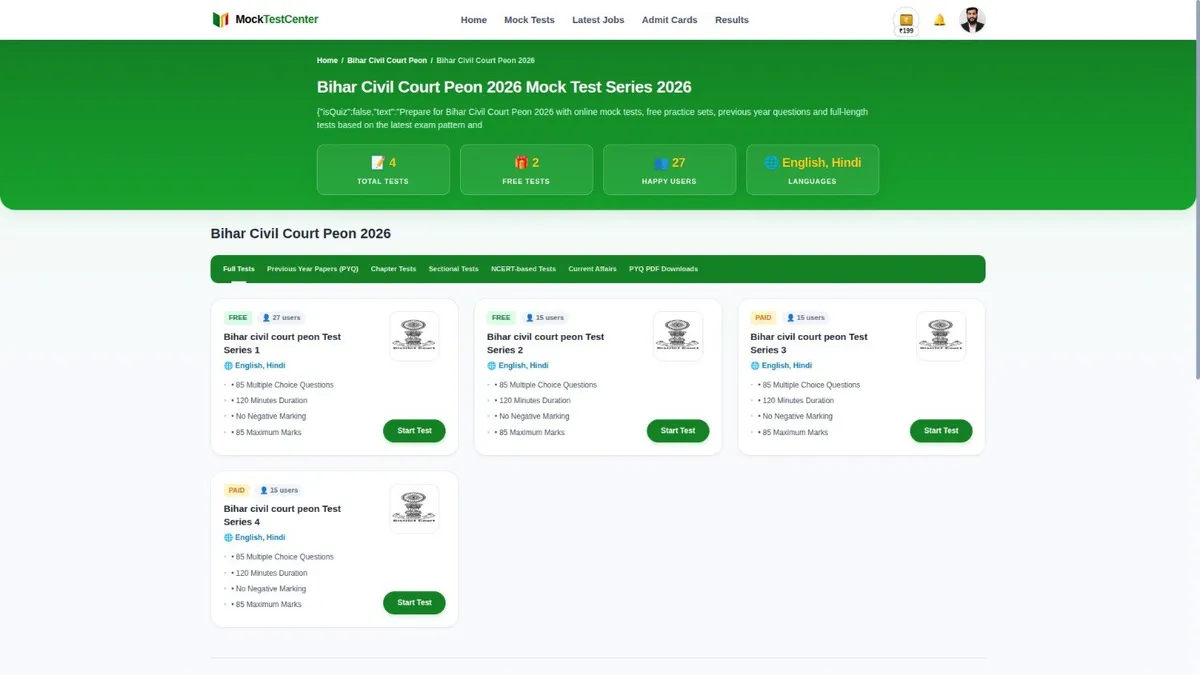Click Bihar Civil Court Peon breadcrumb link

pyautogui.click(x=387, y=61)
